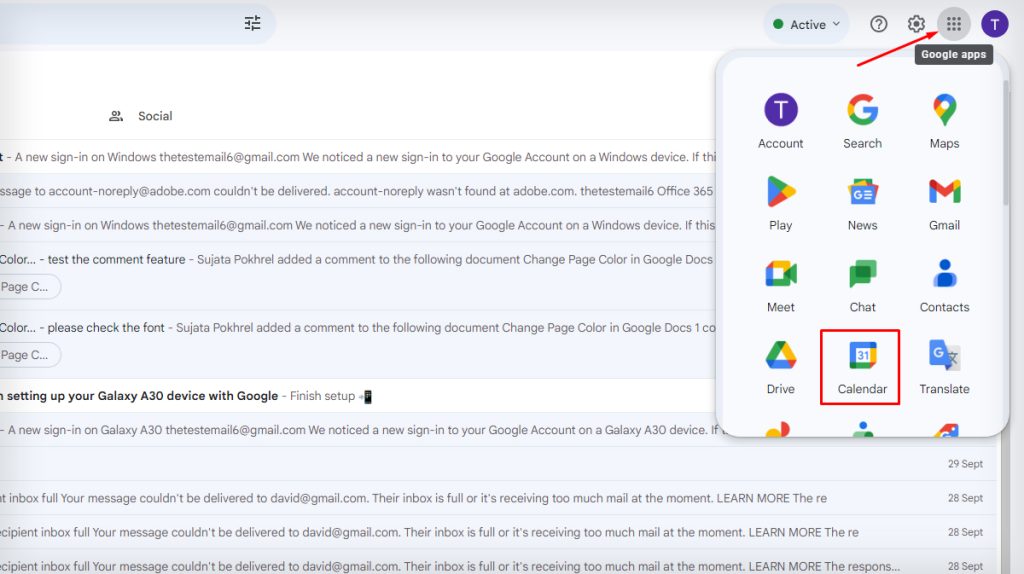Open the Active status dropdown
1024x574 pixels.
point(806,24)
